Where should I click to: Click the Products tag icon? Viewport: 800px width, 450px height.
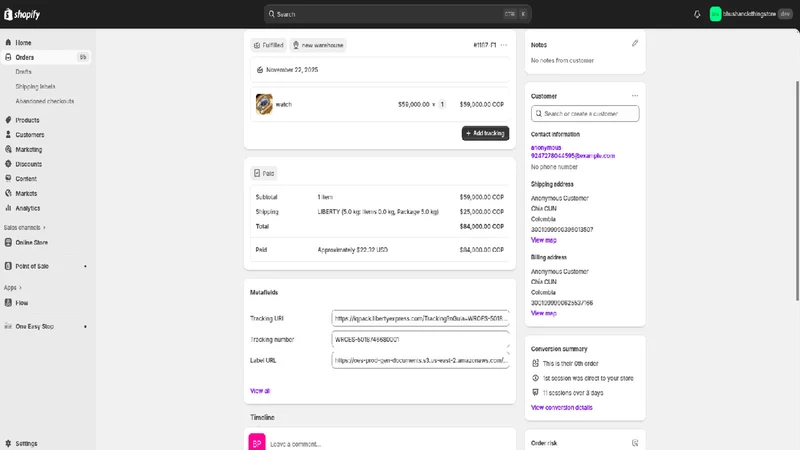tap(8, 120)
